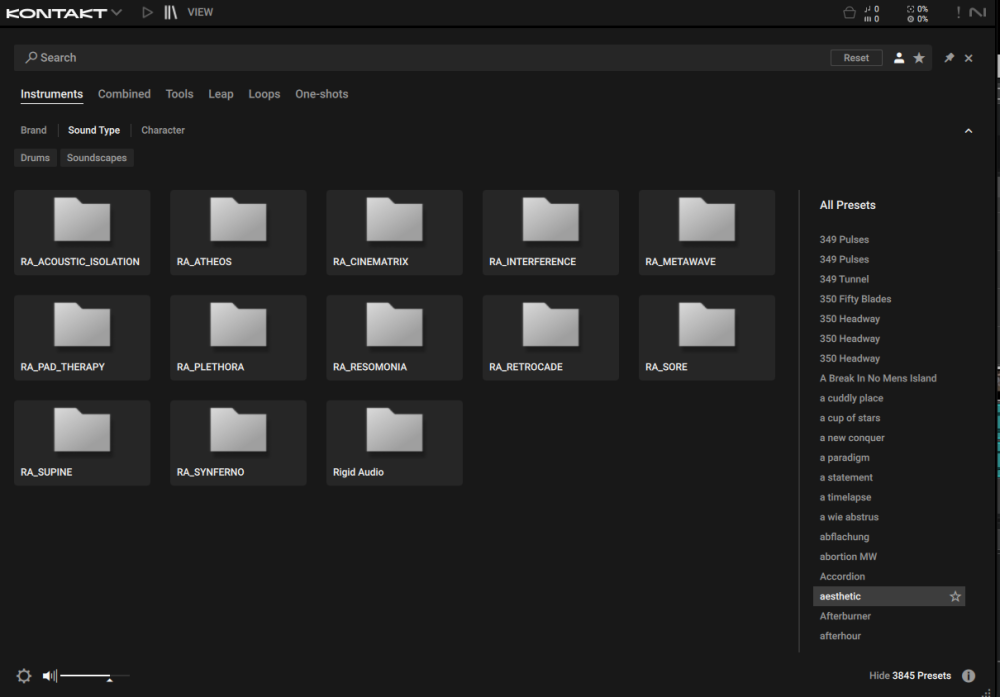
Task: Open the RA_CINEMATRIX folder
Action: [x=395, y=233]
